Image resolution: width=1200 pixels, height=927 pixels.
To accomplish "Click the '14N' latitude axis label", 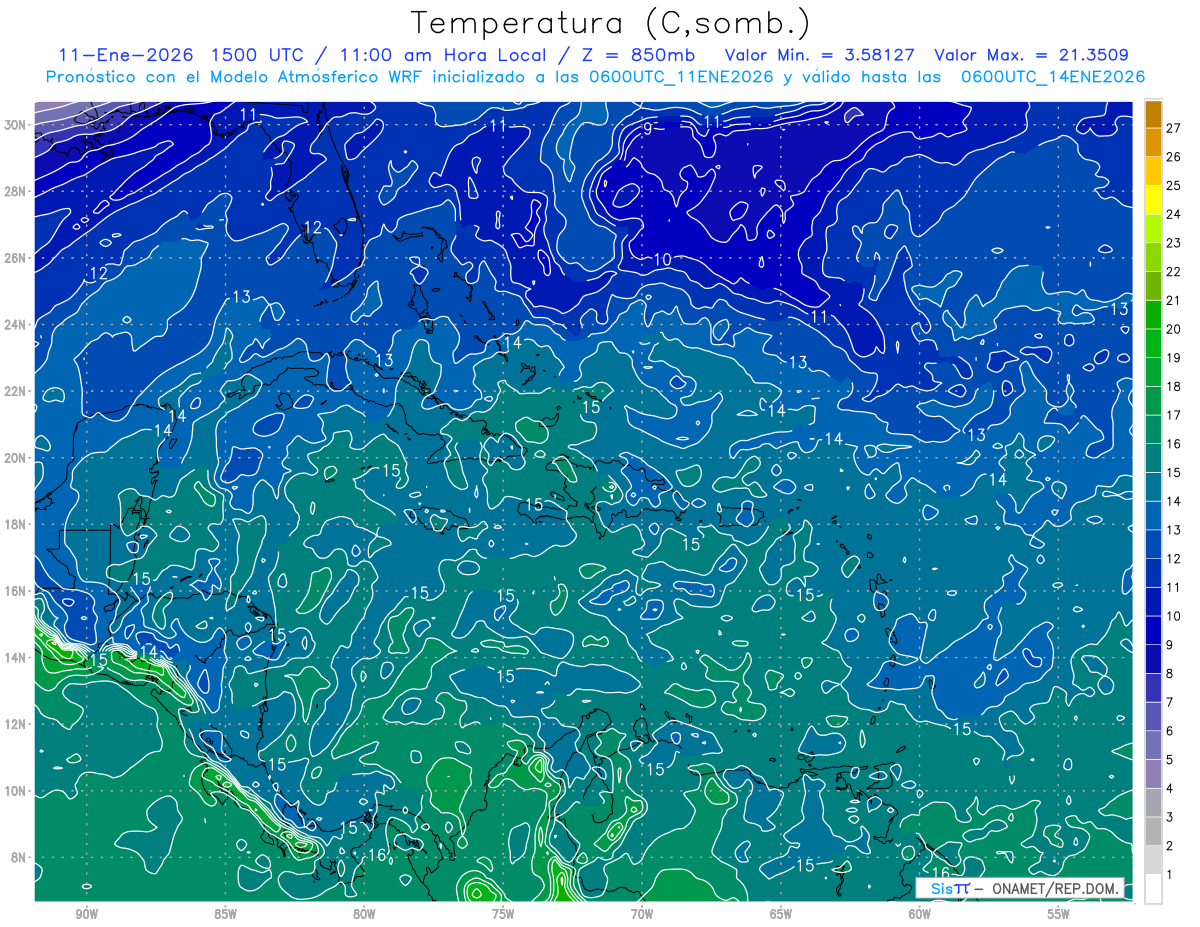I will [x=17, y=658].
